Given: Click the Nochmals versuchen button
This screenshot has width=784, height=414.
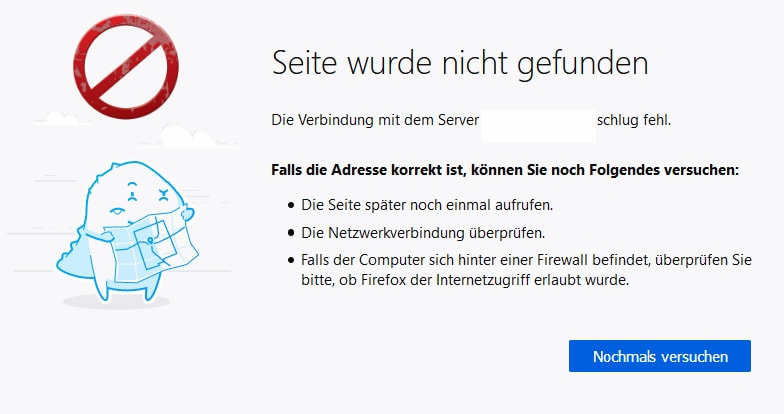Looking at the screenshot, I should tap(660, 356).
